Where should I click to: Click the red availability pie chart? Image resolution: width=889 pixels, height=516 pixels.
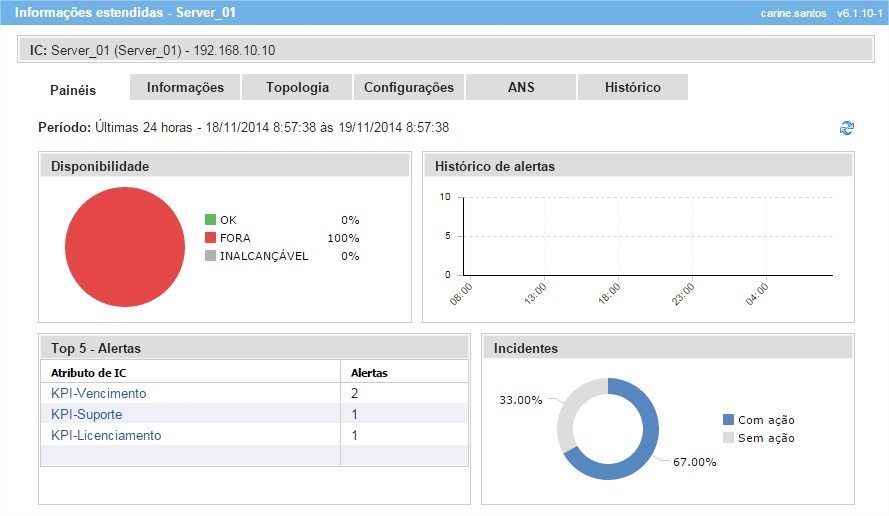[125, 246]
